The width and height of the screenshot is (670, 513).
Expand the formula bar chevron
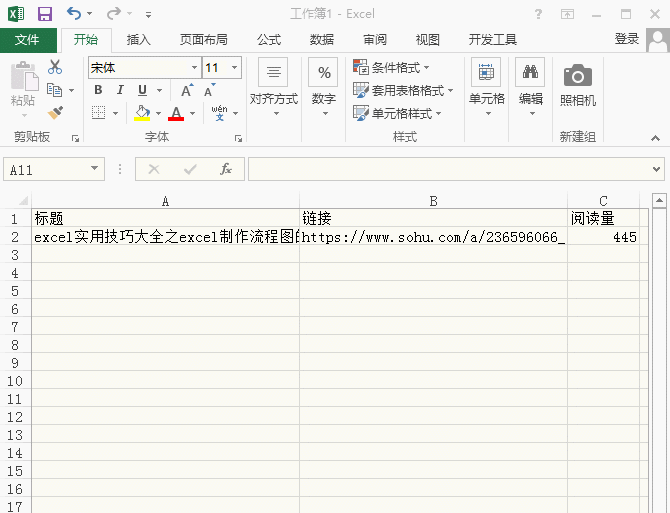[x=656, y=170]
